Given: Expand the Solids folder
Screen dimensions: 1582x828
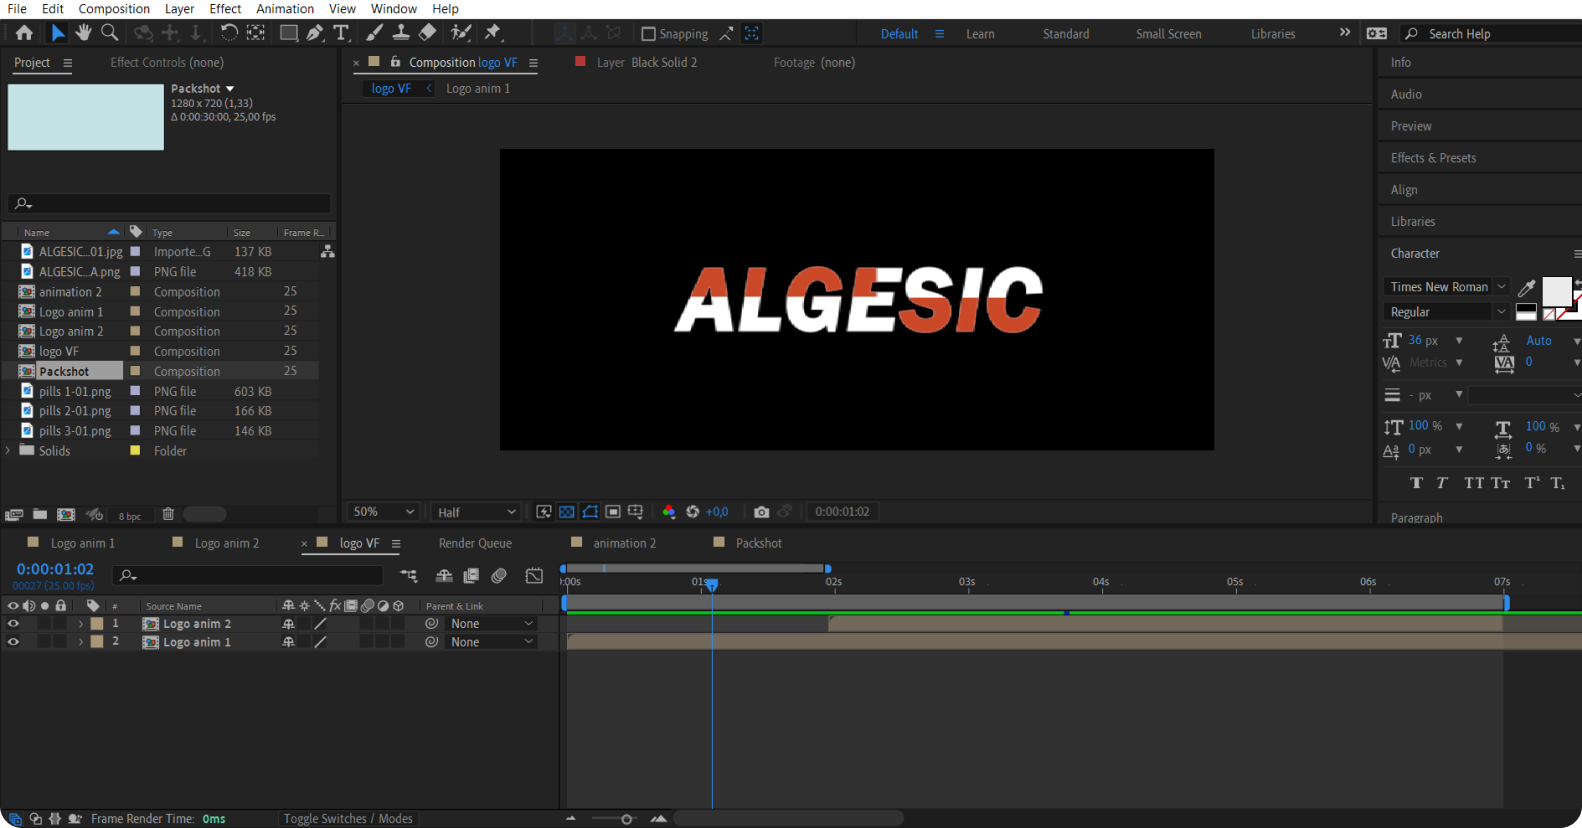Looking at the screenshot, I should point(8,451).
